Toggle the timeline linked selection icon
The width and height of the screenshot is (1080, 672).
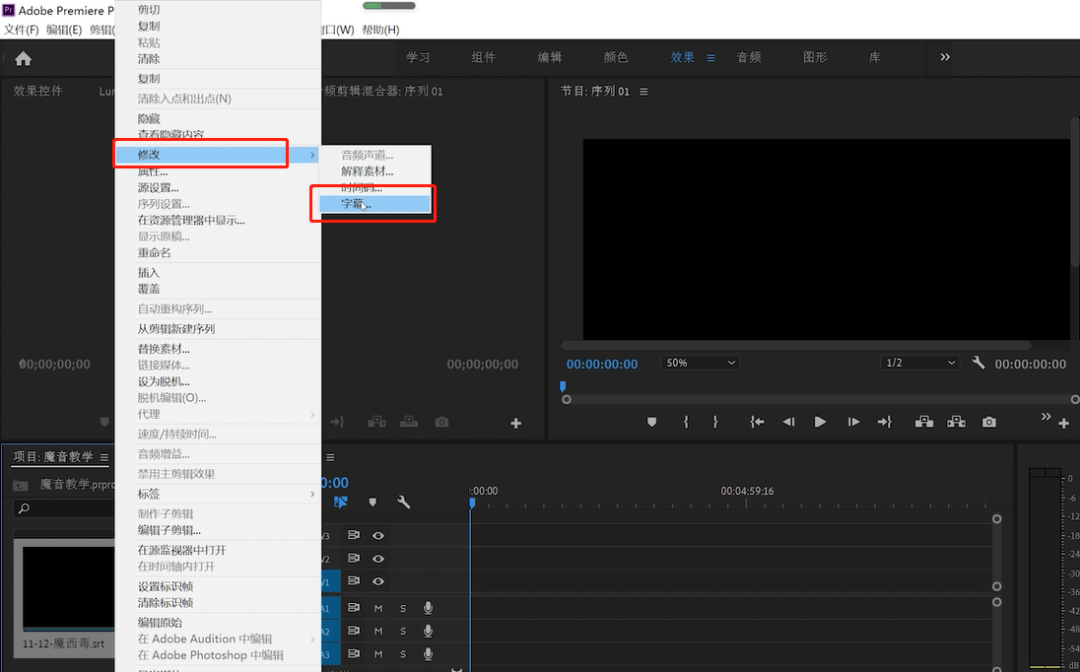click(x=340, y=503)
